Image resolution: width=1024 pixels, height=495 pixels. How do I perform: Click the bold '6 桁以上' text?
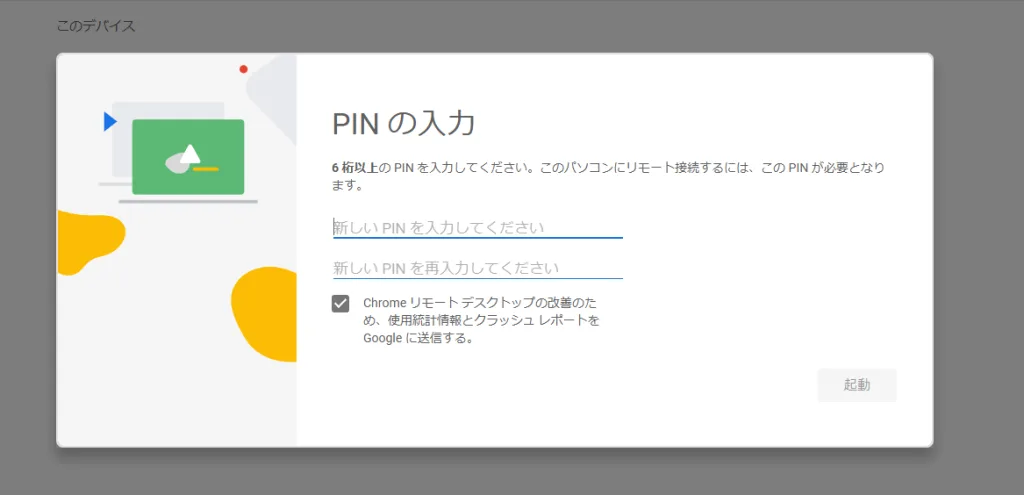tap(354, 168)
